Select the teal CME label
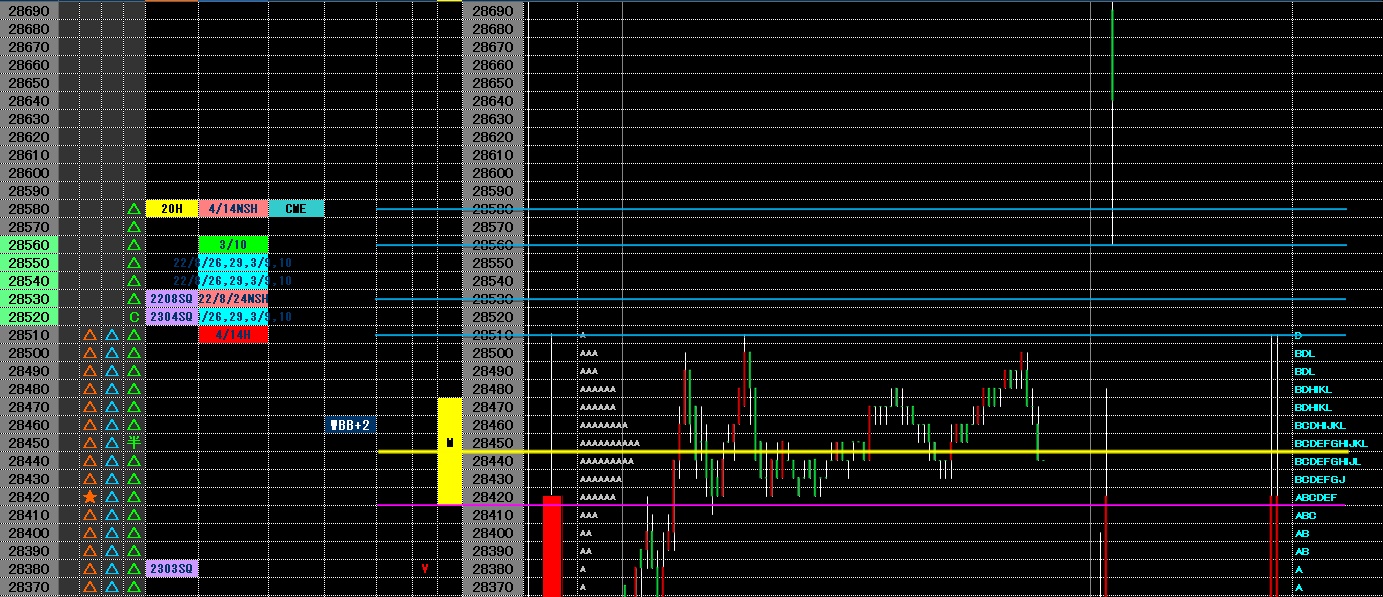Image resolution: width=1383 pixels, height=597 pixels. click(x=296, y=209)
